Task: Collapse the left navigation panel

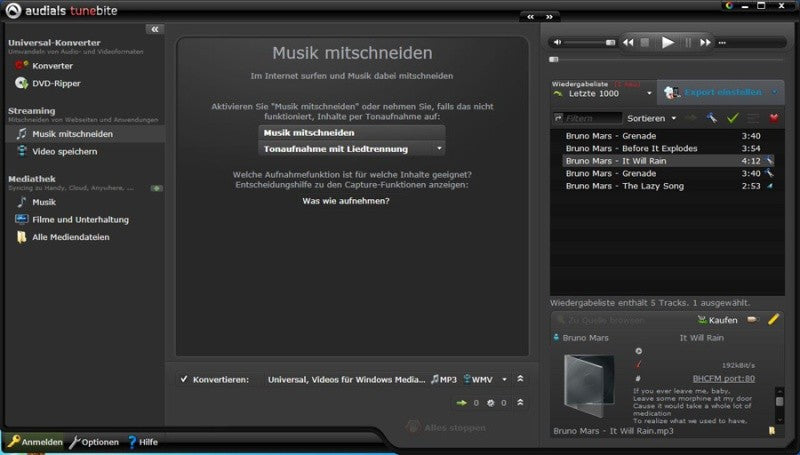Action: coord(155,30)
